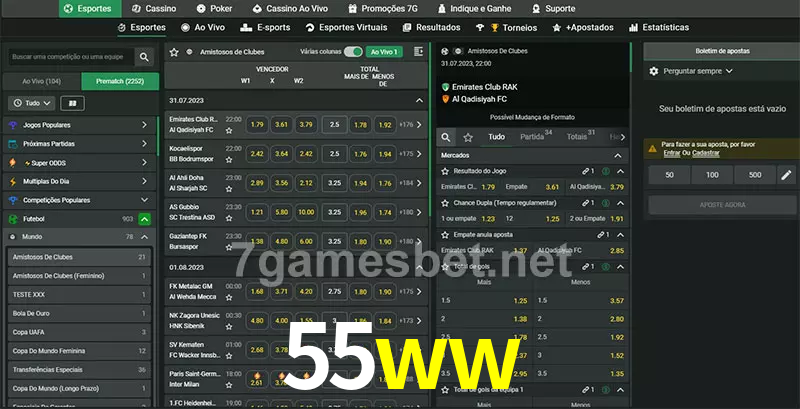
Task: Favorite the Emirates Club vs Al Qadisiyah match
Action: click(x=229, y=131)
